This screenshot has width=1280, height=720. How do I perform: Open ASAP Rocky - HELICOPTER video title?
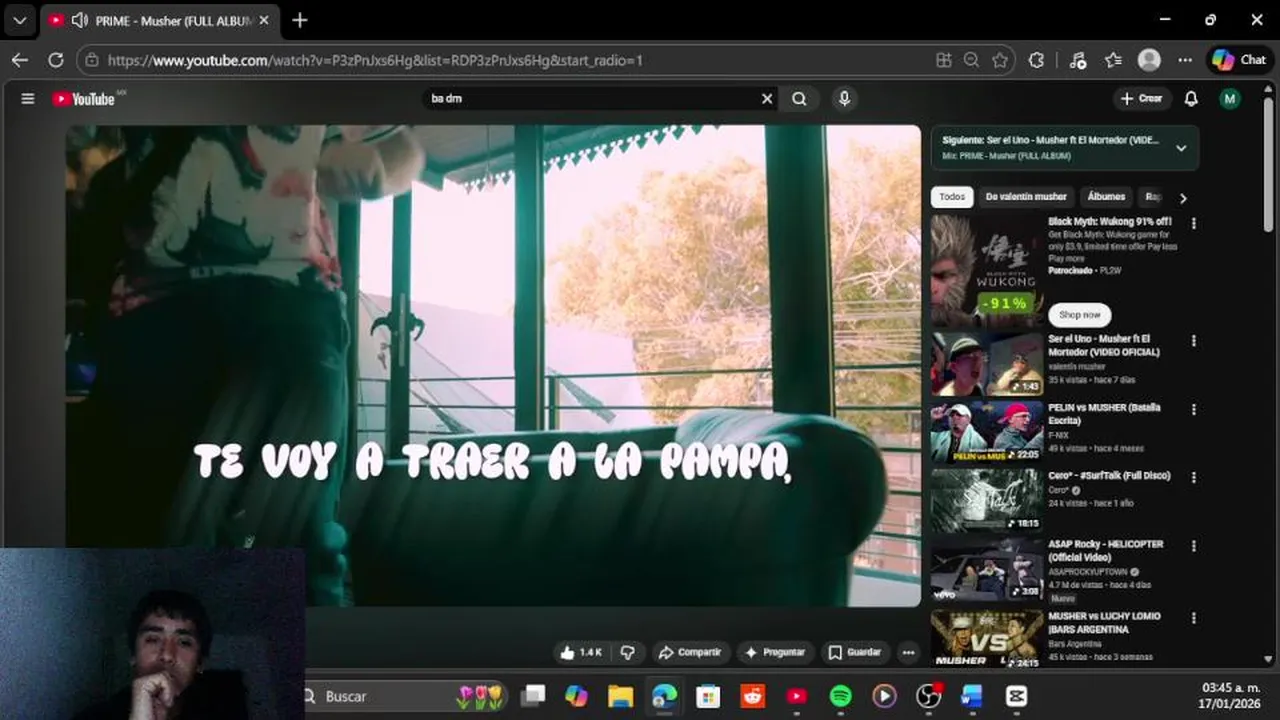[x=1105, y=550]
